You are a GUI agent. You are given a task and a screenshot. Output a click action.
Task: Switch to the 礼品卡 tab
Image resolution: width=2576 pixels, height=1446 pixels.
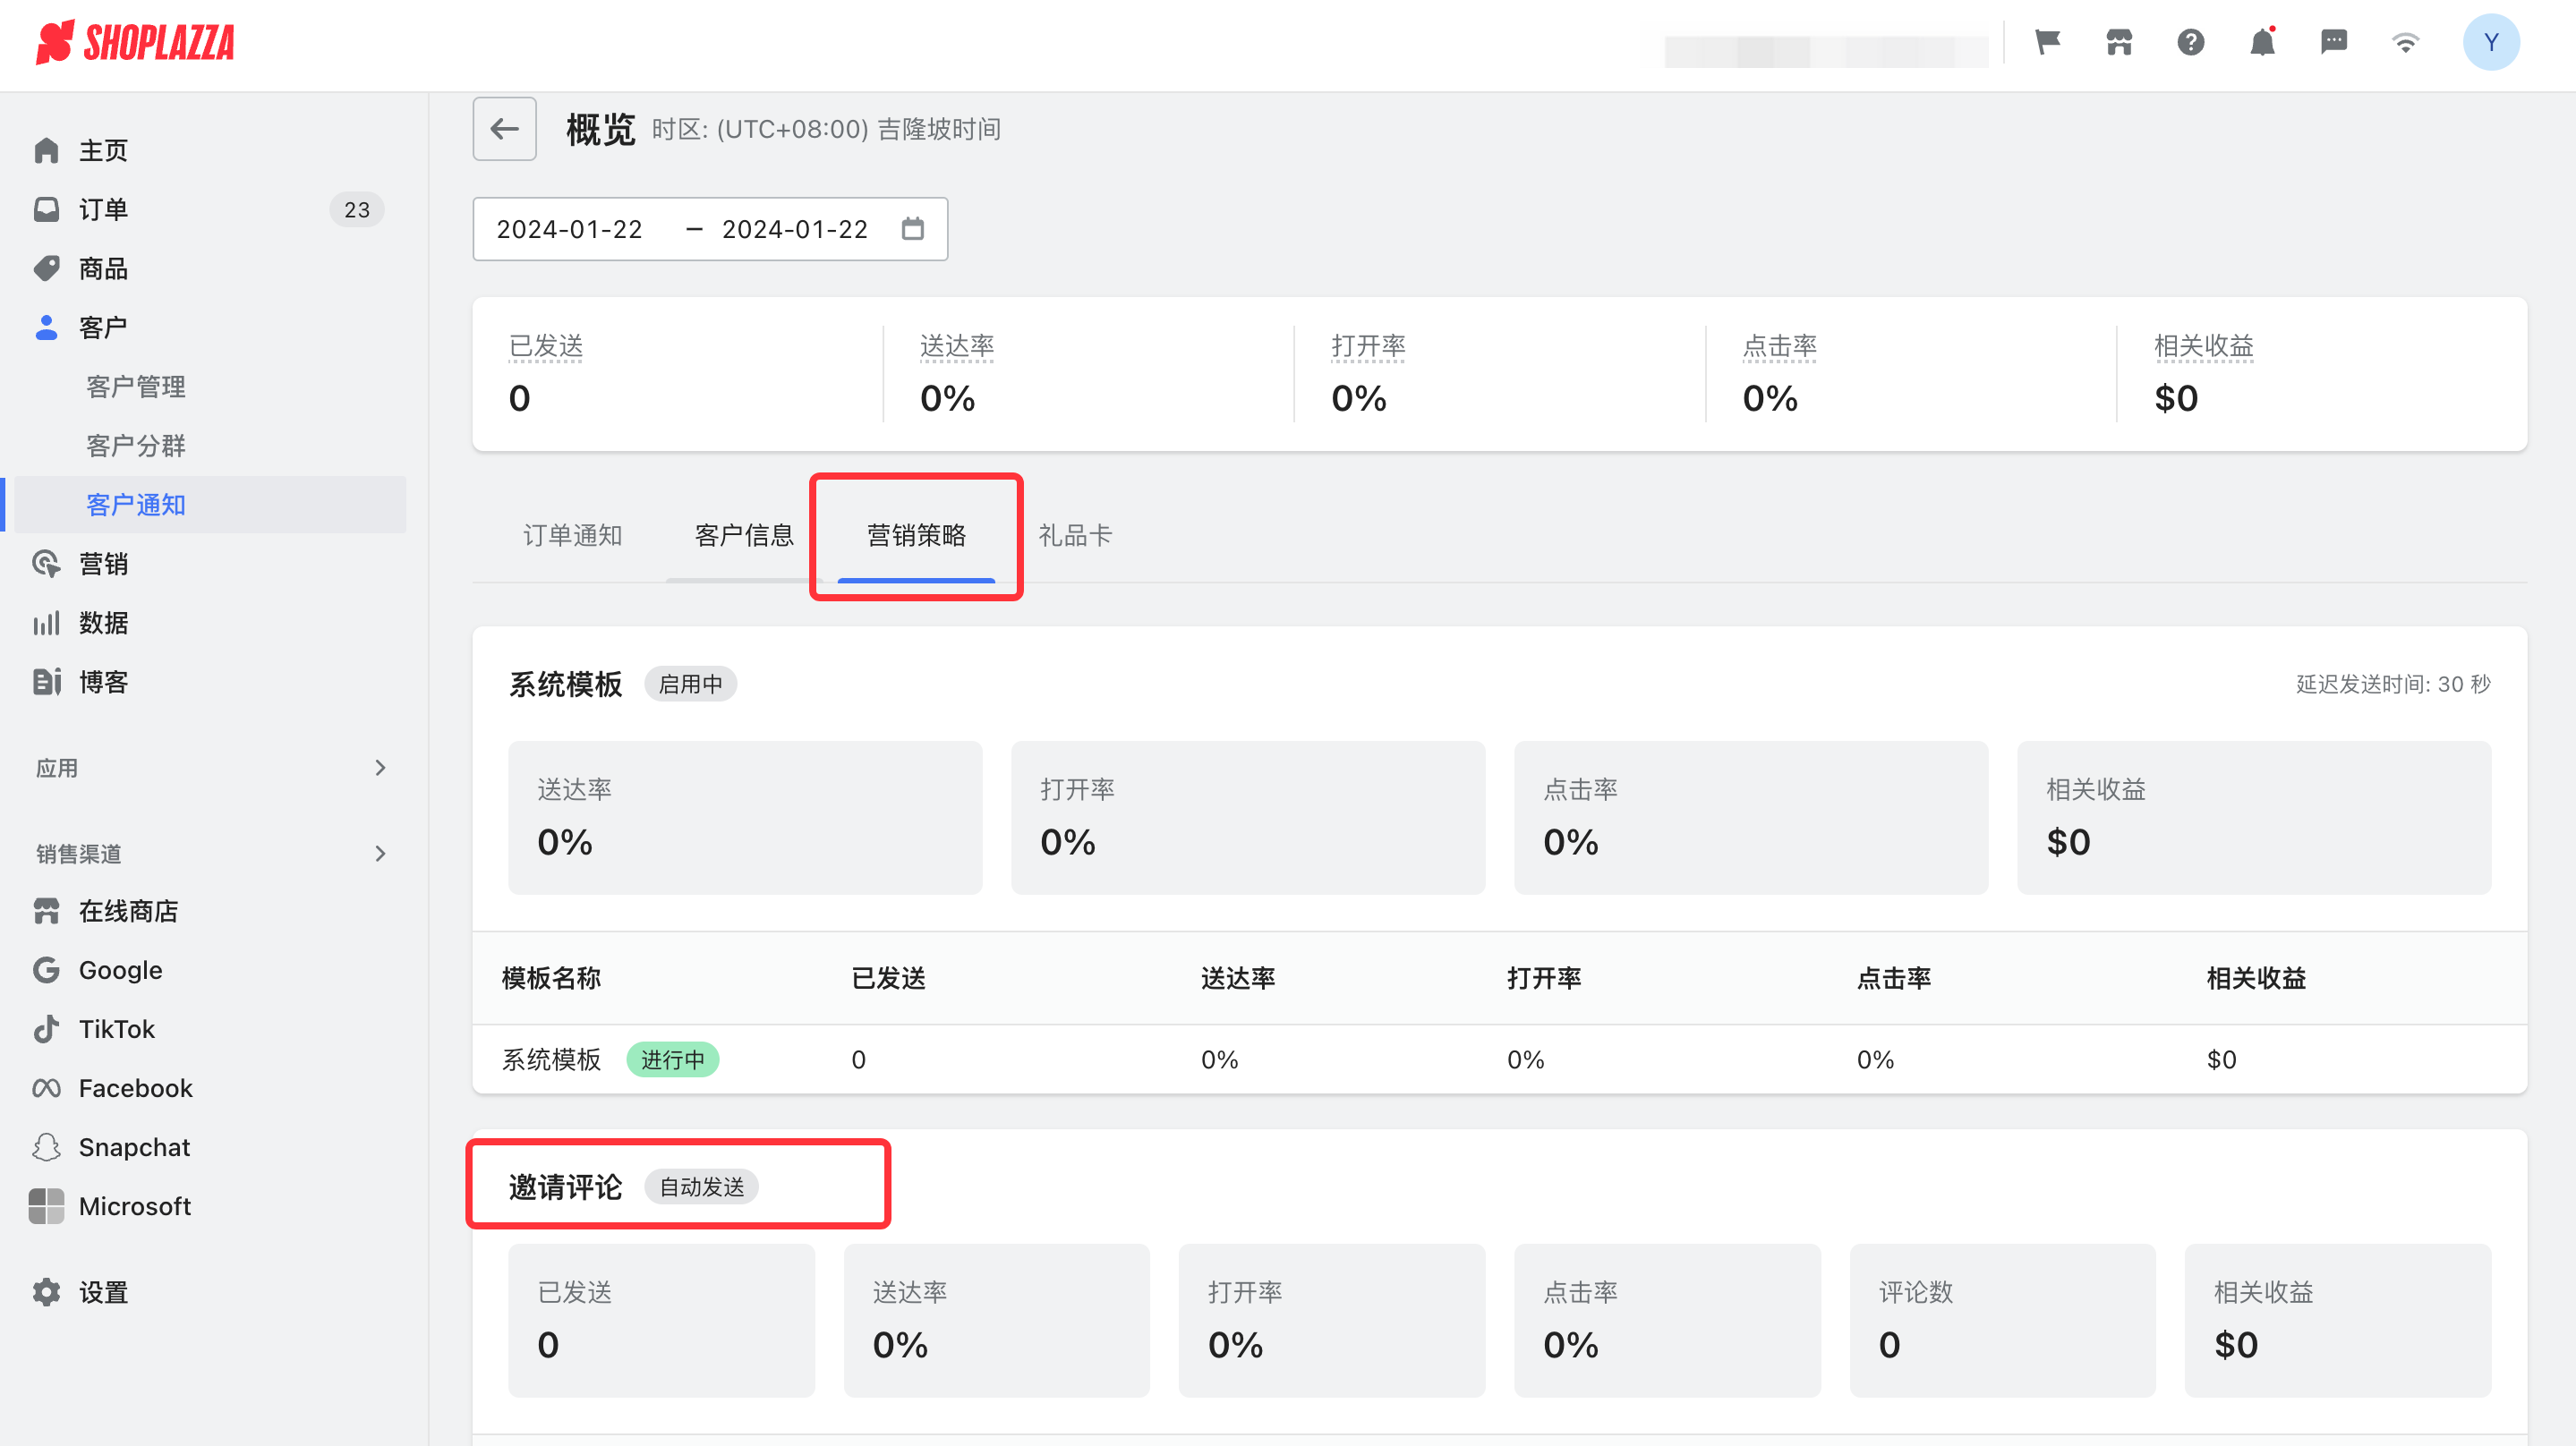click(x=1075, y=536)
